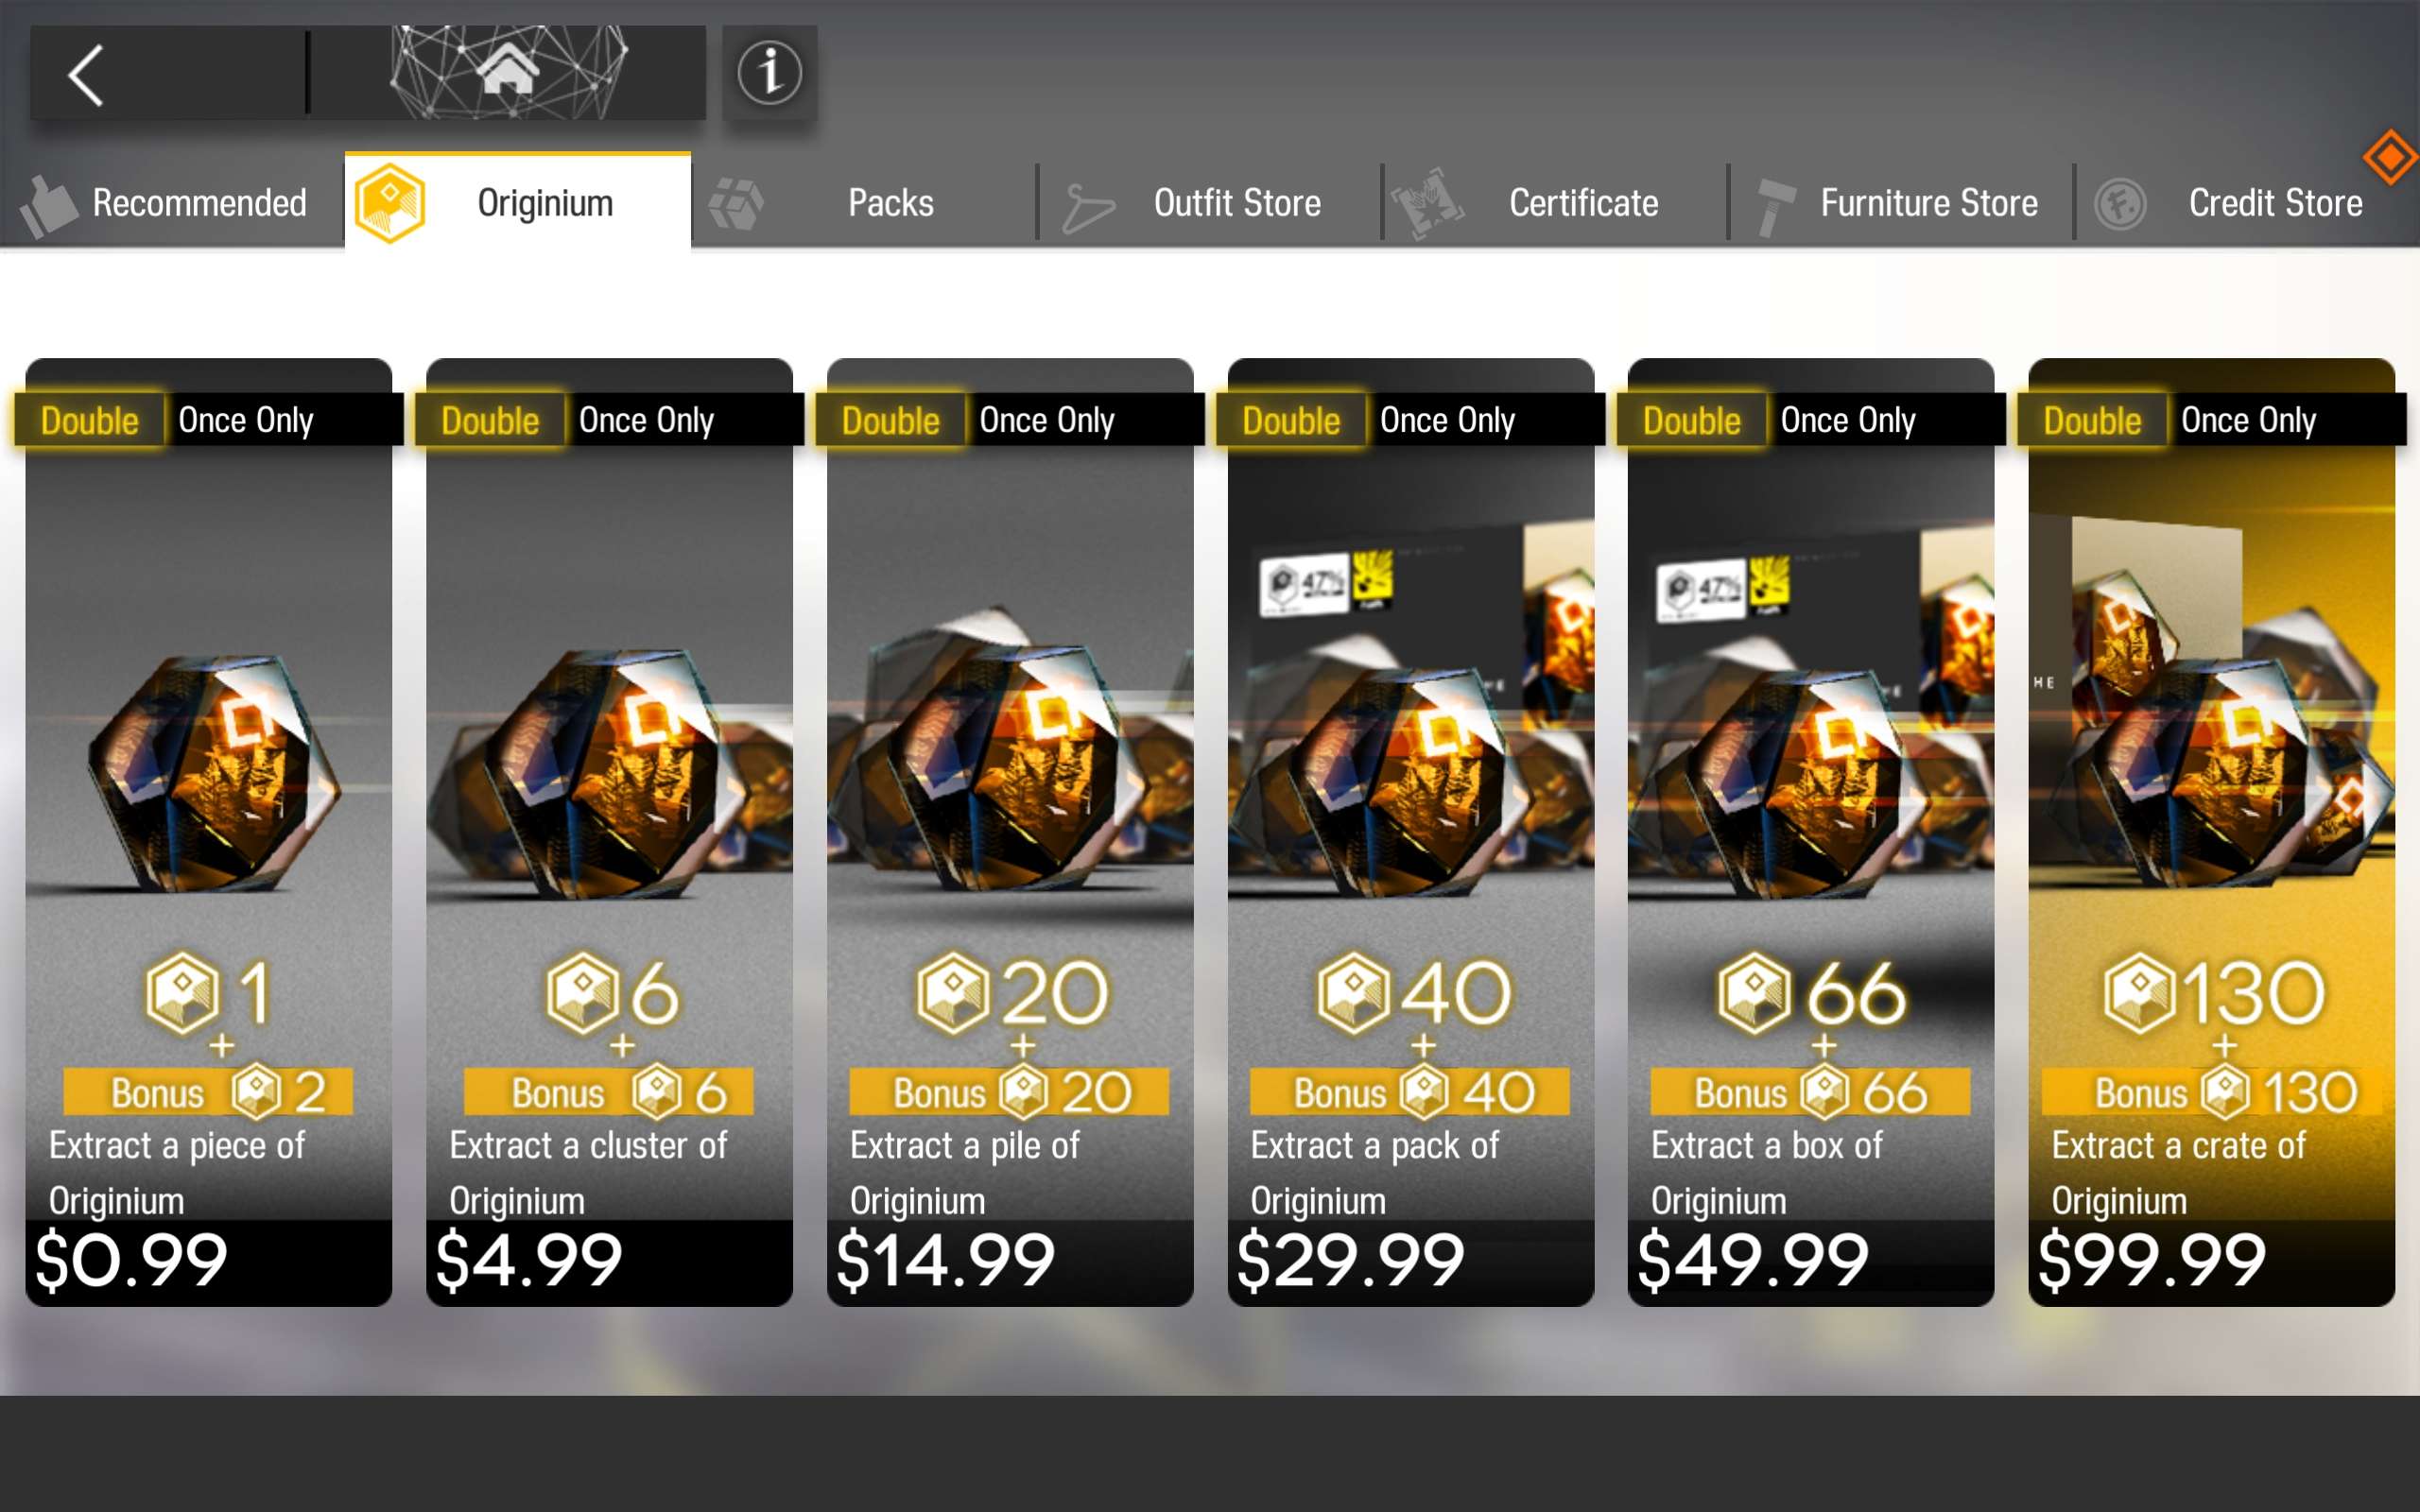Click the Outfit Store hanger icon

coord(1087,207)
